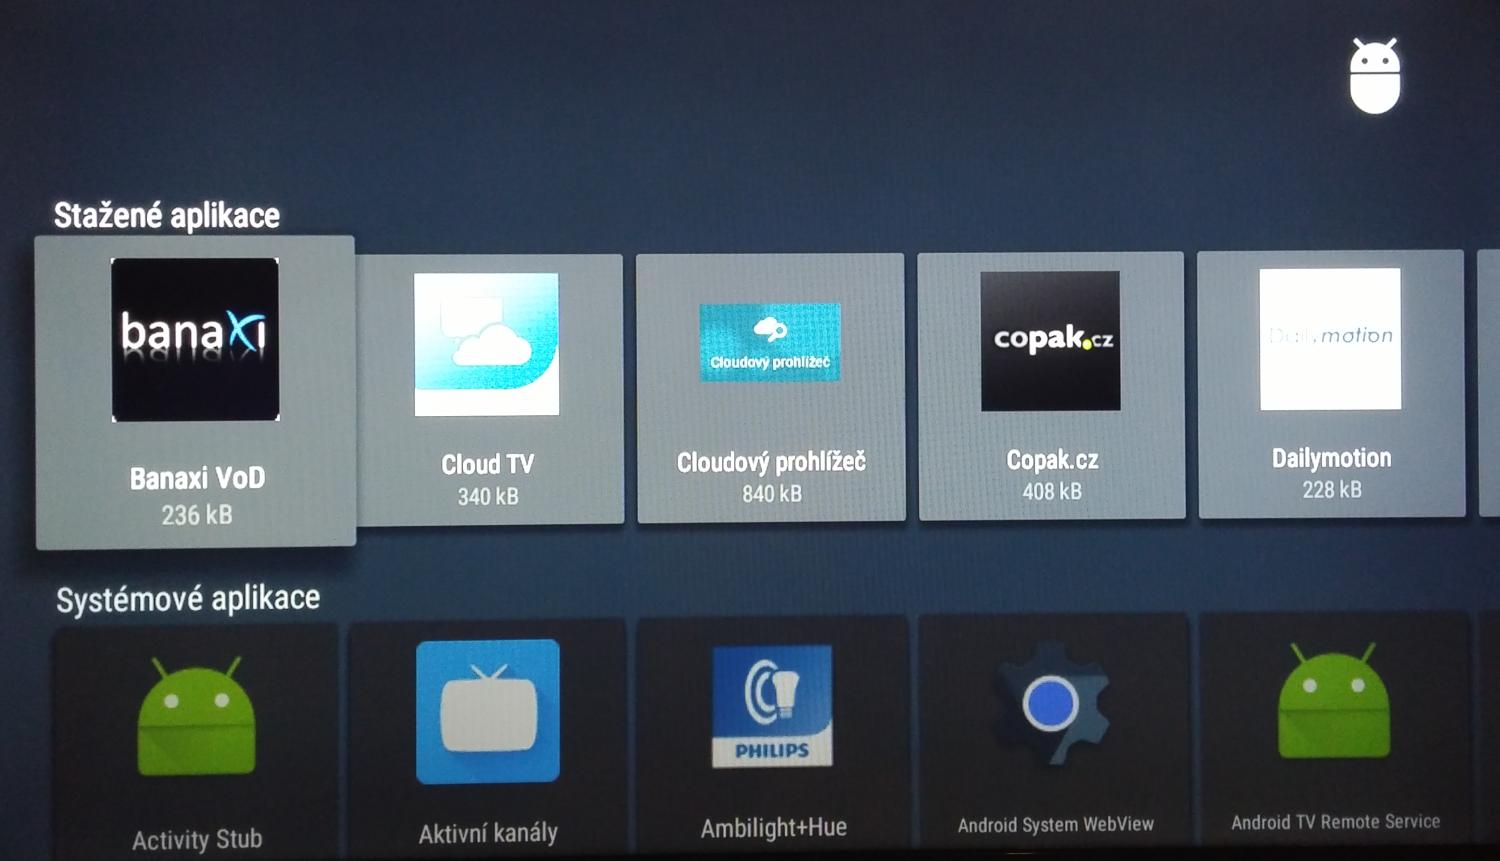This screenshot has height=861, width=1500.
Task: Click the Copak.cz app name label
Action: click(1051, 458)
